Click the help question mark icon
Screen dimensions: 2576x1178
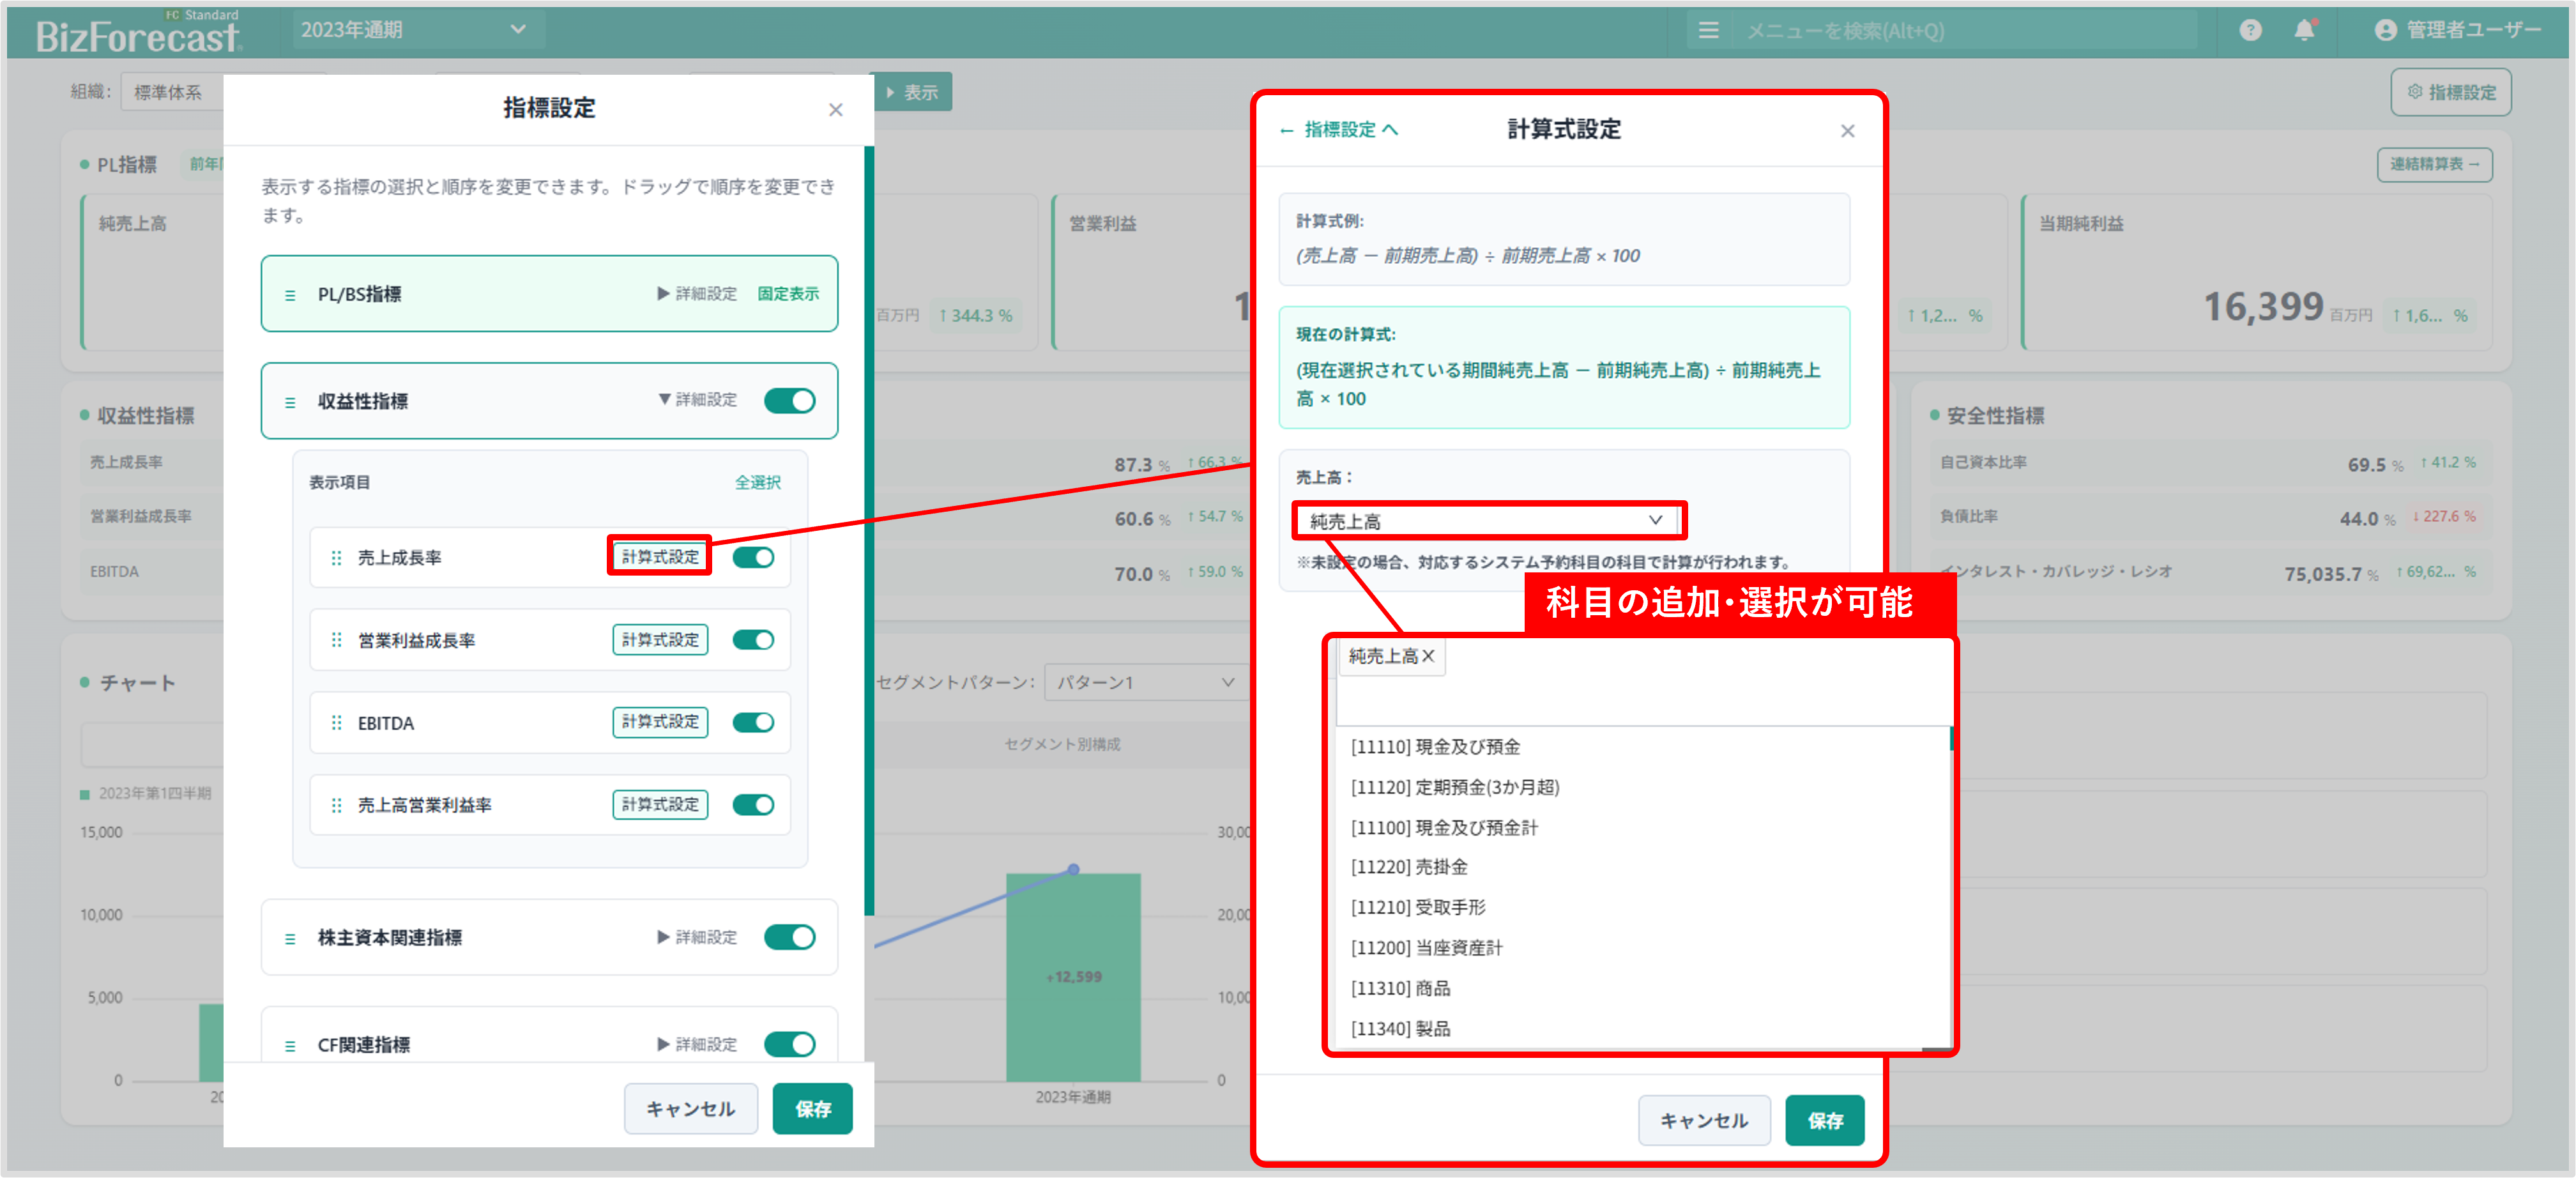tap(2250, 30)
